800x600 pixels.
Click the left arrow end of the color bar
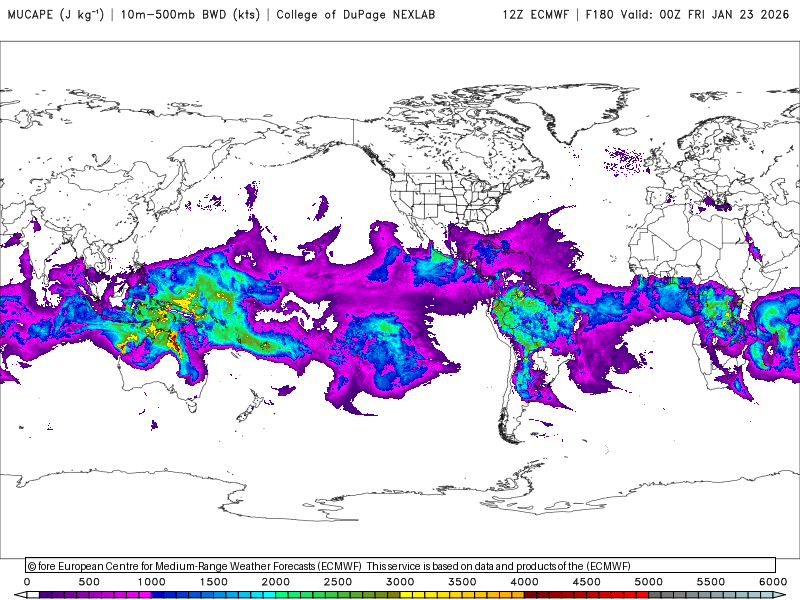pos(20,595)
